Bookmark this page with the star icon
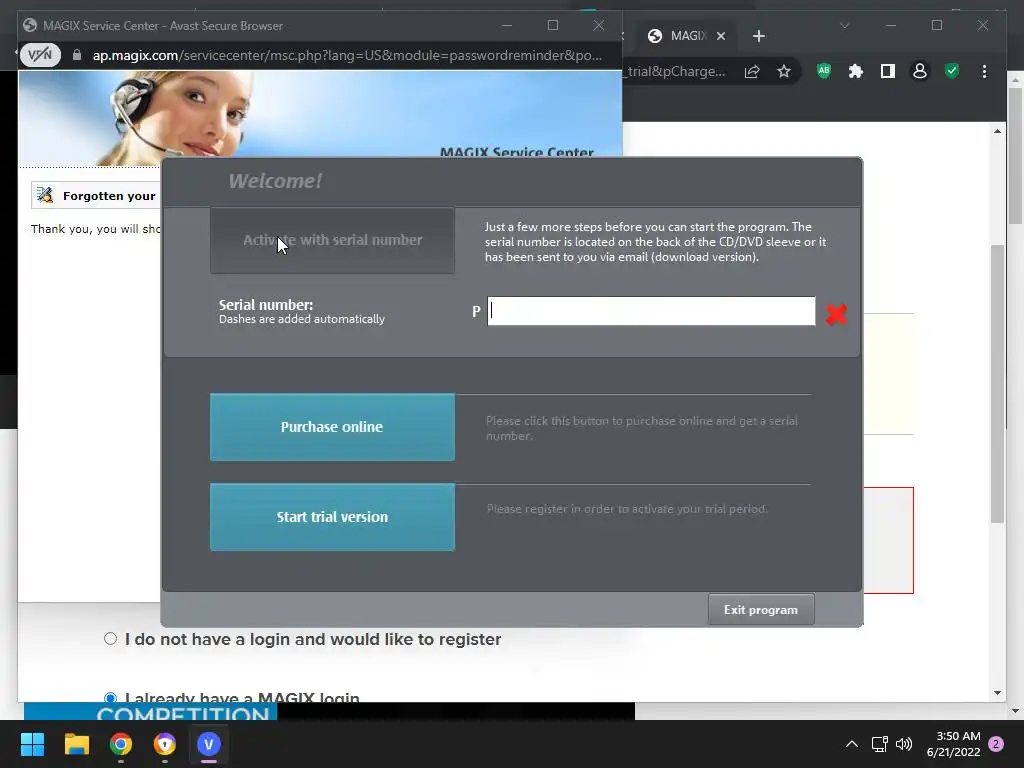Screen dimensions: 1024x768 784,71
